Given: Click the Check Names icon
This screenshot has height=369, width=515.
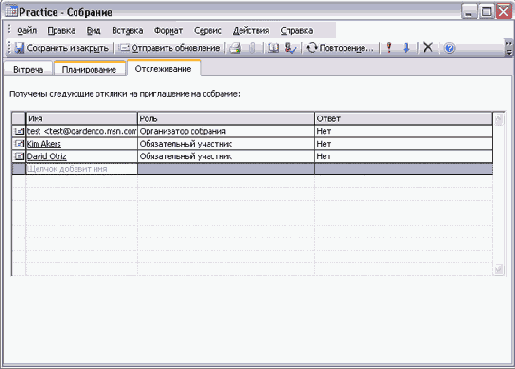Looking at the screenshot, I should coord(290,48).
